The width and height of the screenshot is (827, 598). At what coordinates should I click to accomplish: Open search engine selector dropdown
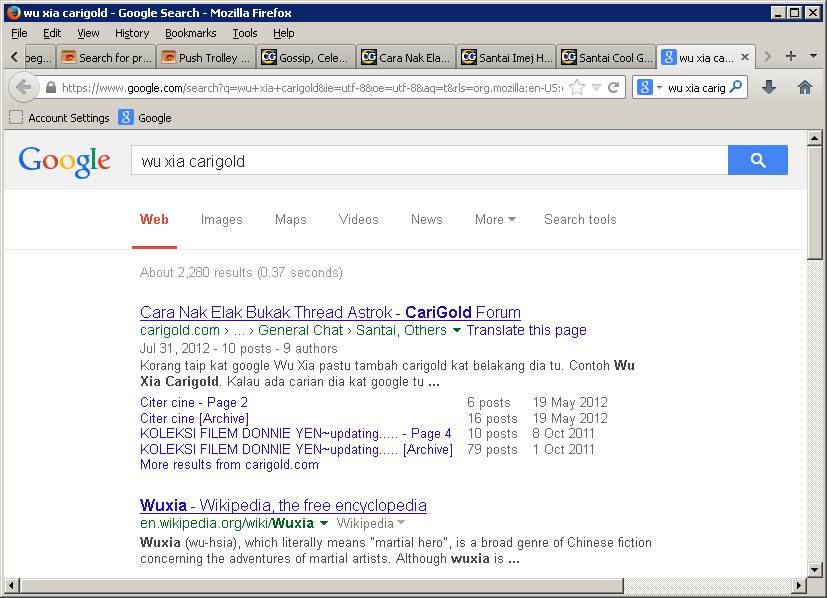(659, 88)
